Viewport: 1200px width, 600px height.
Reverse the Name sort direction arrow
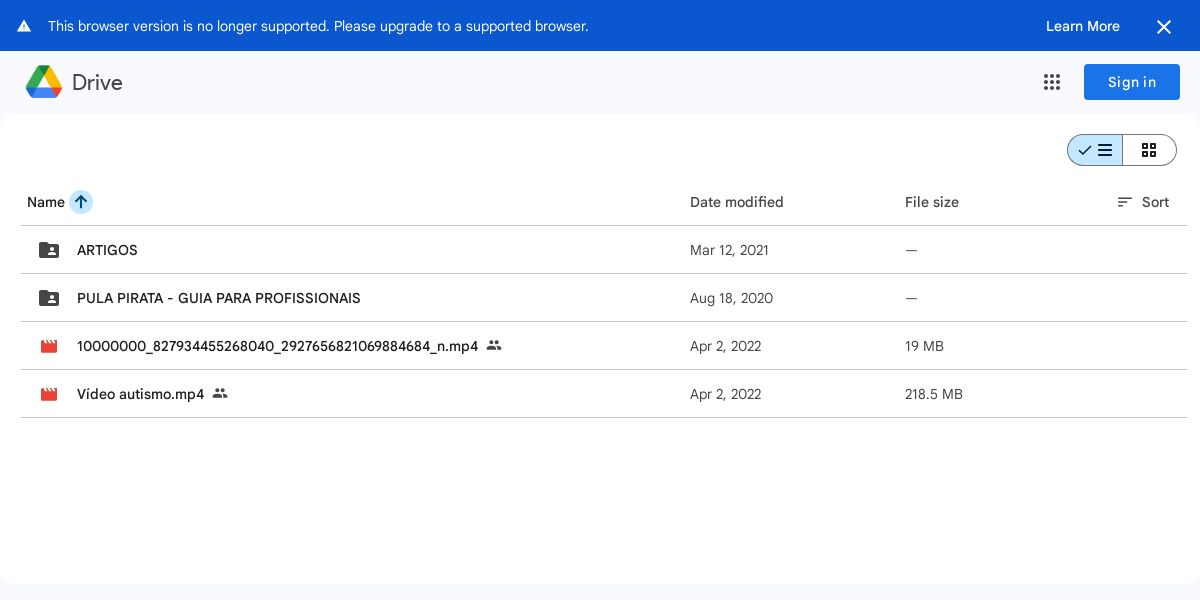pos(81,202)
